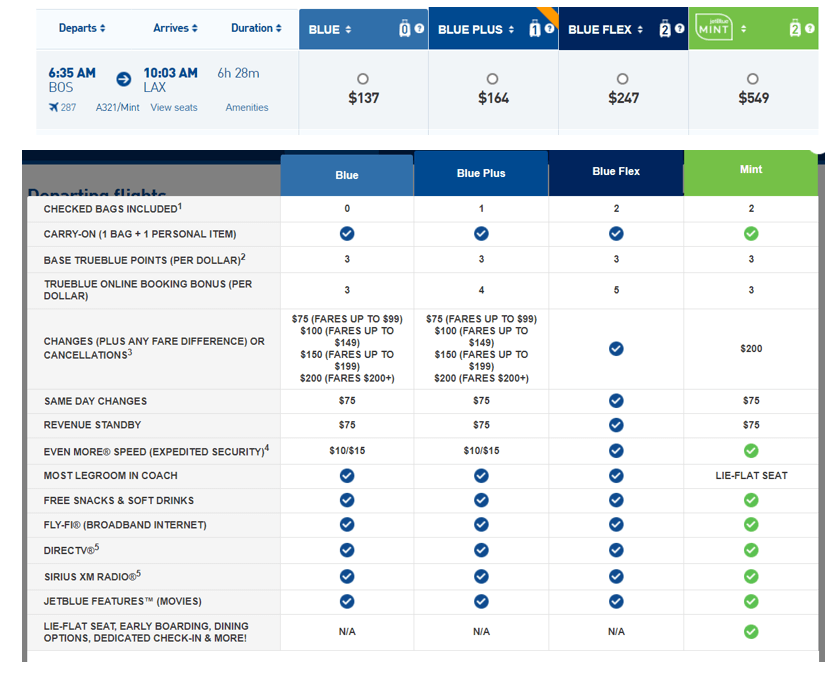The width and height of the screenshot is (830, 674).
Task: Sort flights by Departs column
Action: (82, 28)
